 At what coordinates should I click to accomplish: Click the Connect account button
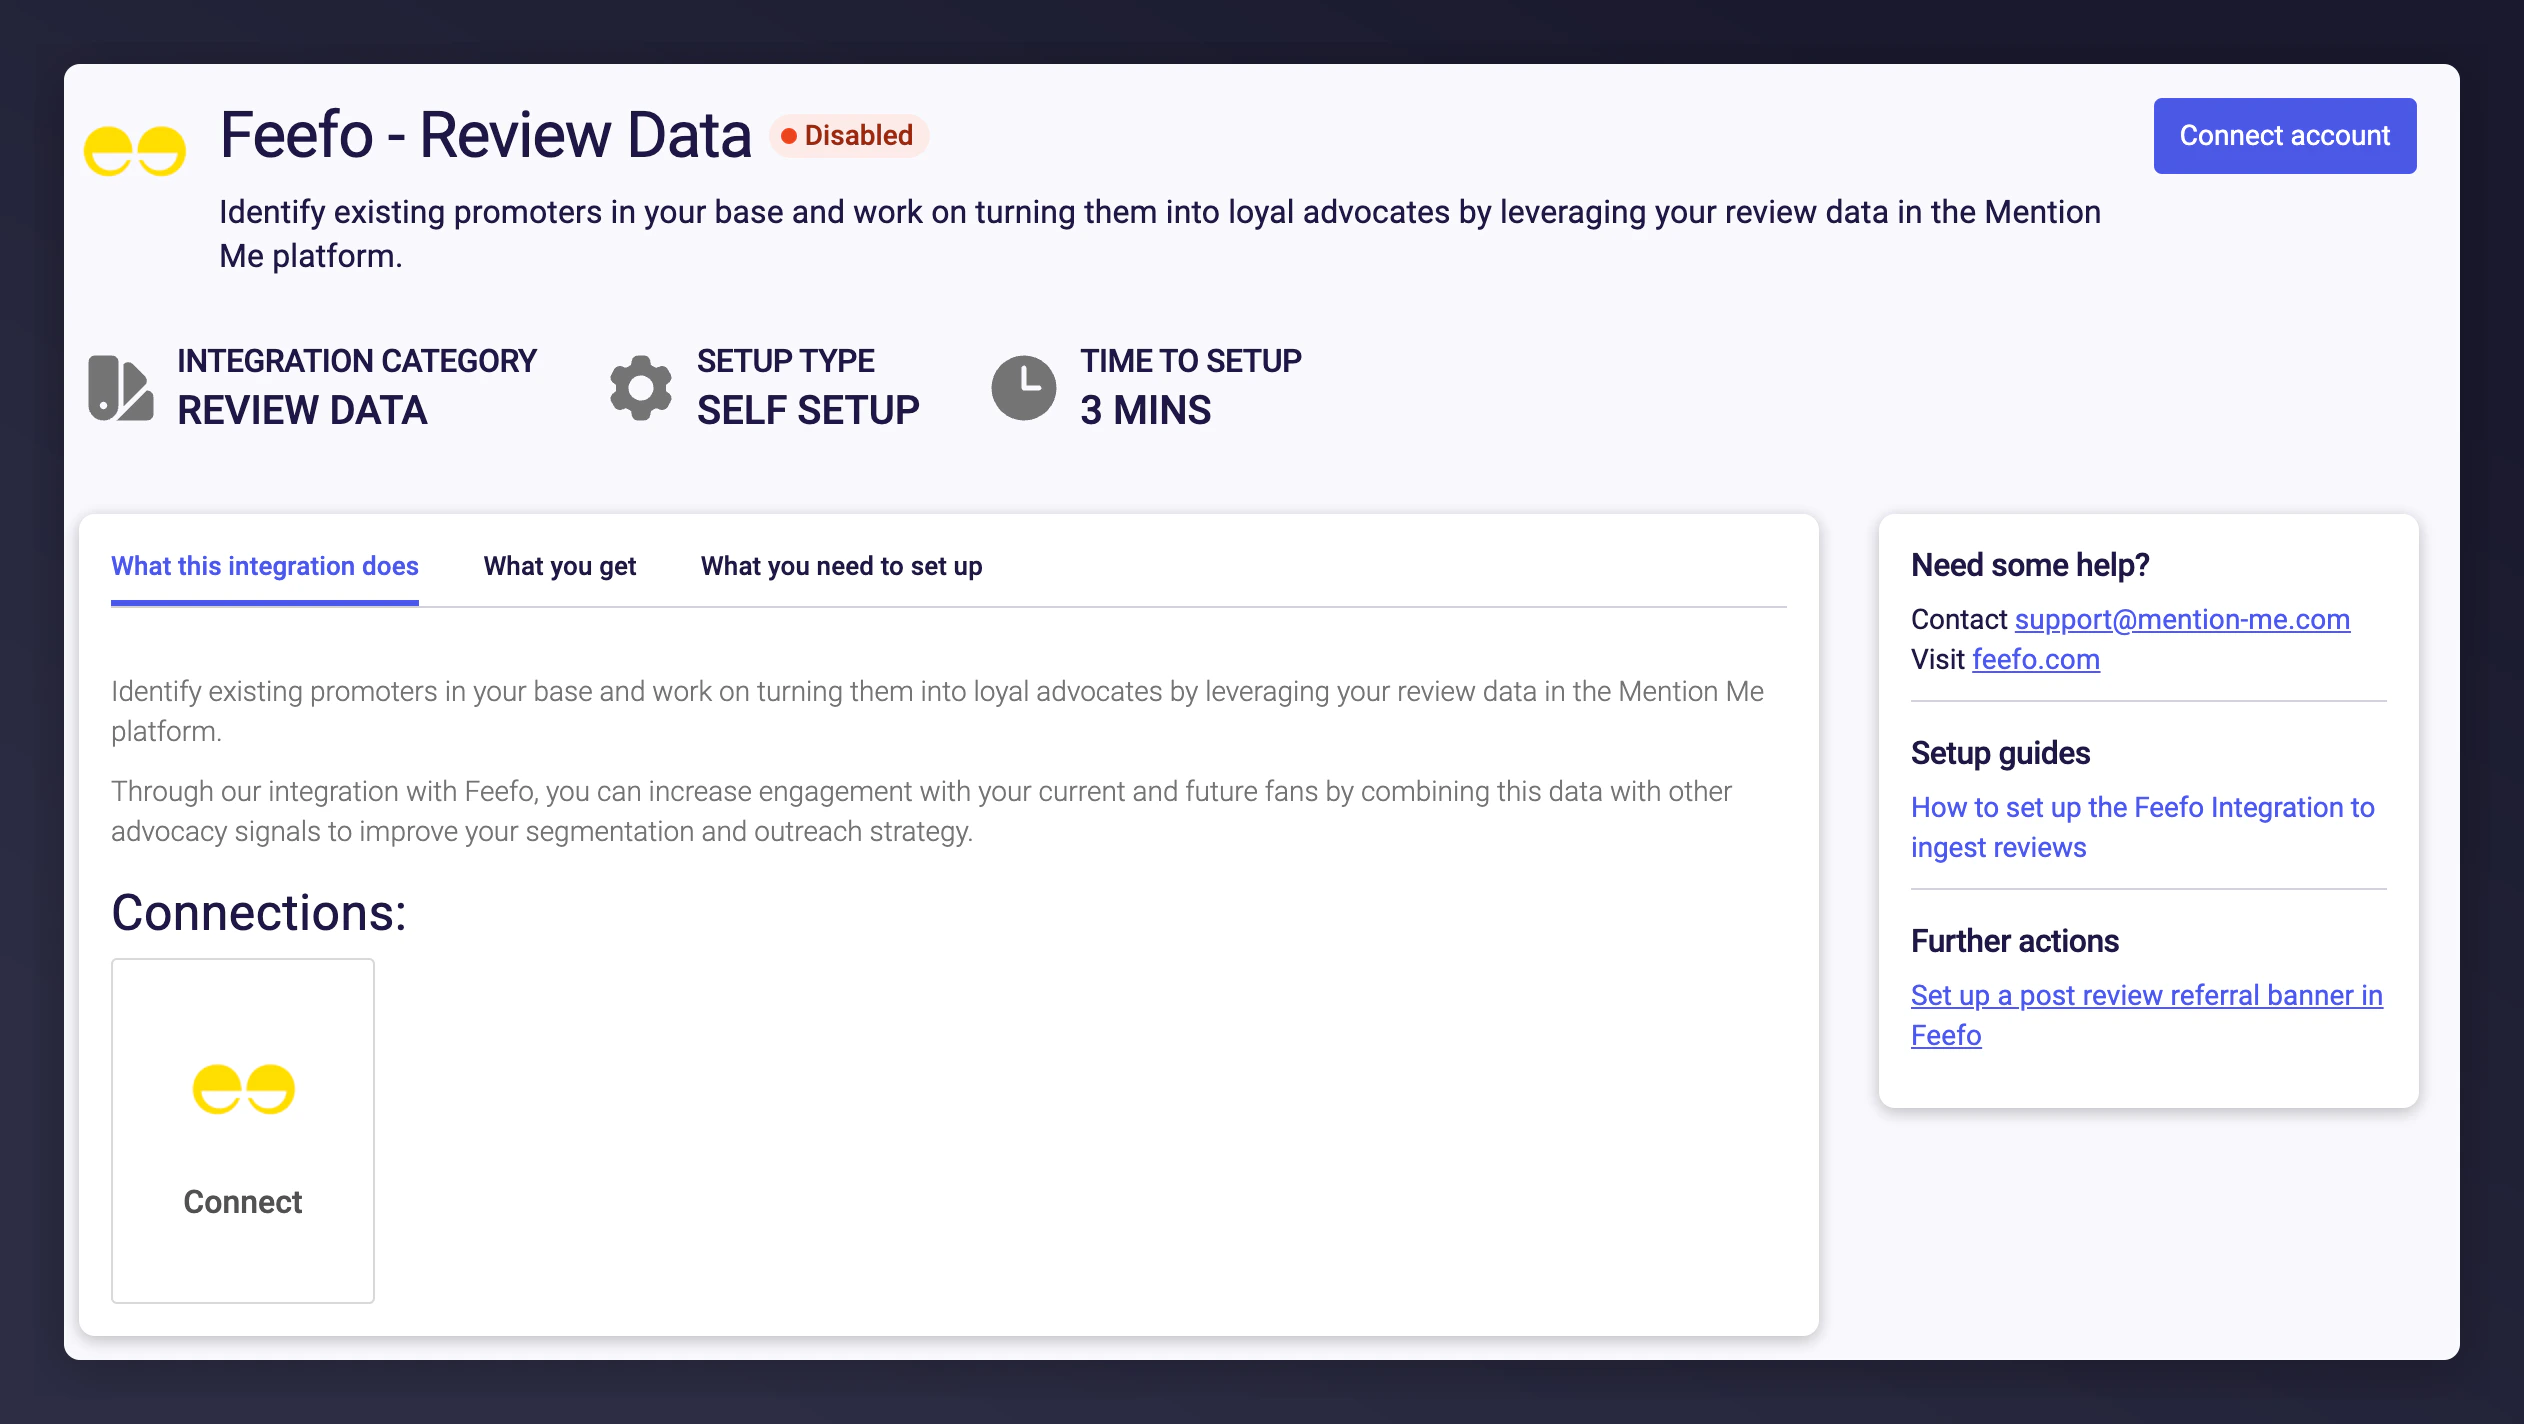(2285, 136)
